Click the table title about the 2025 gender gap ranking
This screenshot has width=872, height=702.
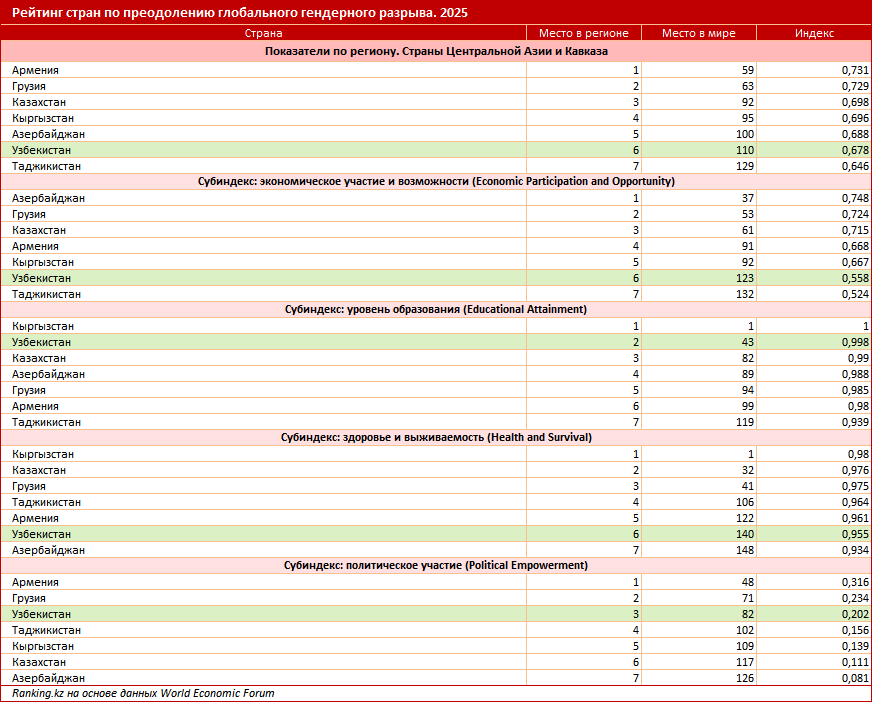[x=239, y=13]
